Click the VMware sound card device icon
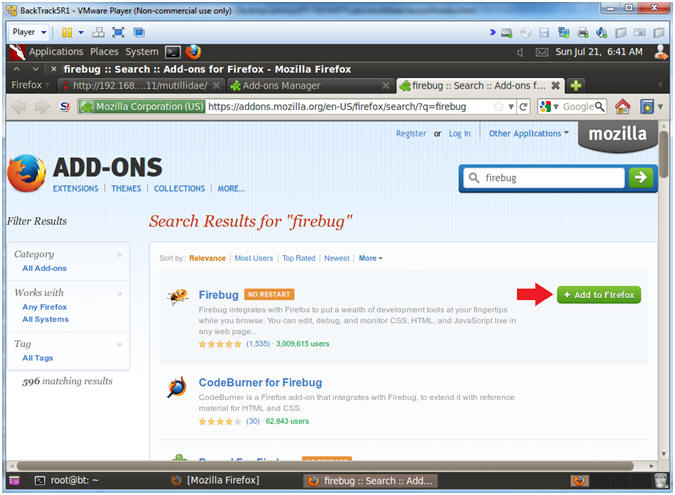Viewport: 675px width, 495px height. point(601,33)
